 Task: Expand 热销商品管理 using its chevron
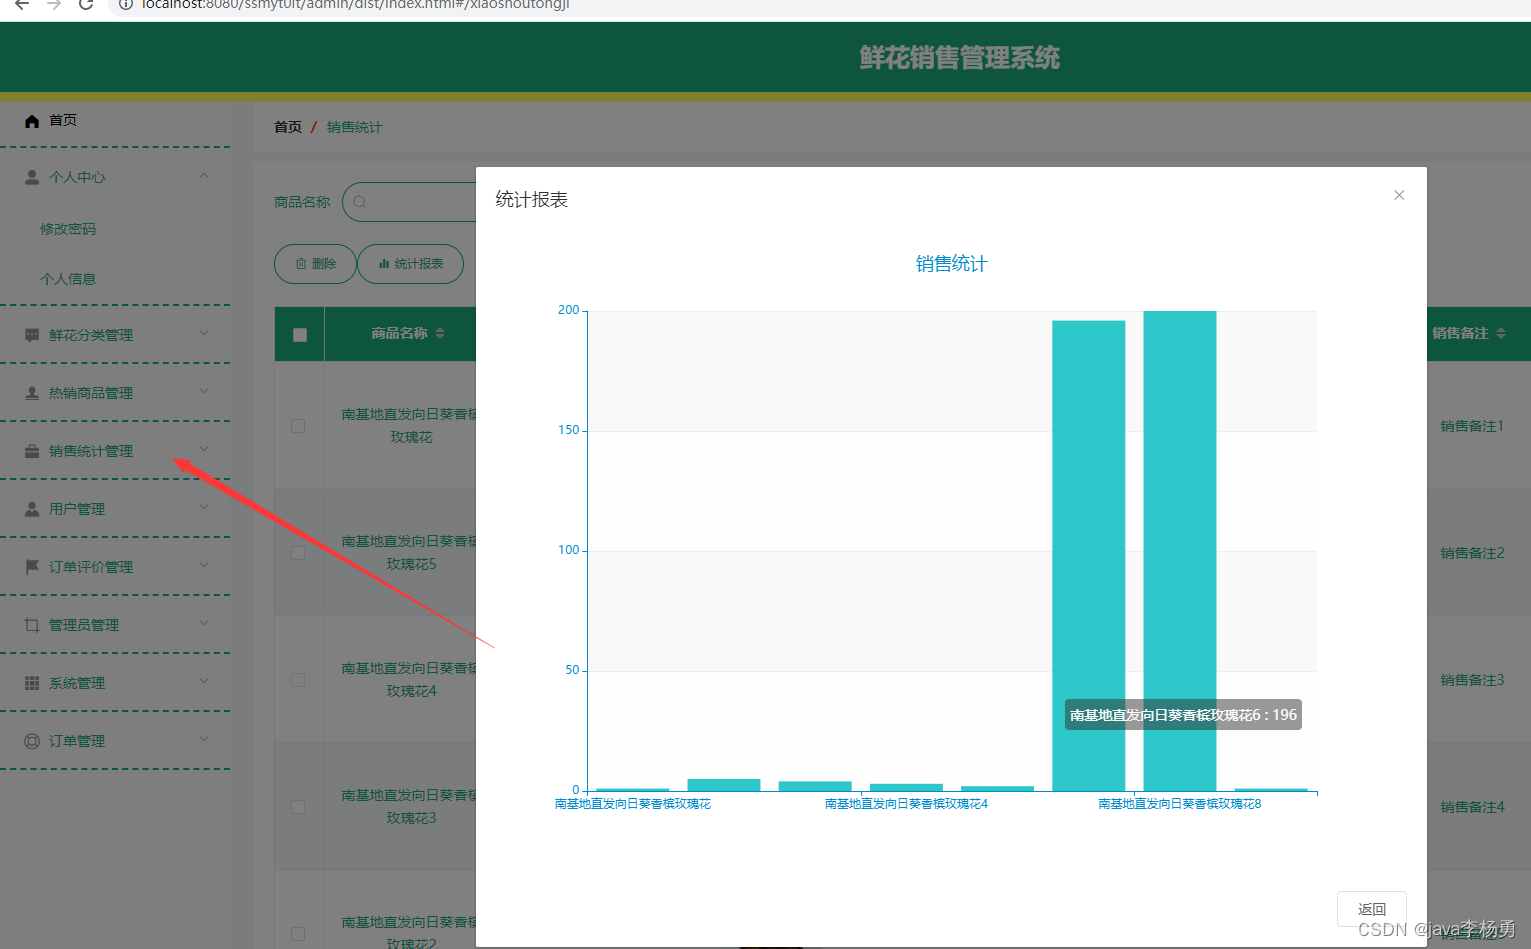[204, 391]
